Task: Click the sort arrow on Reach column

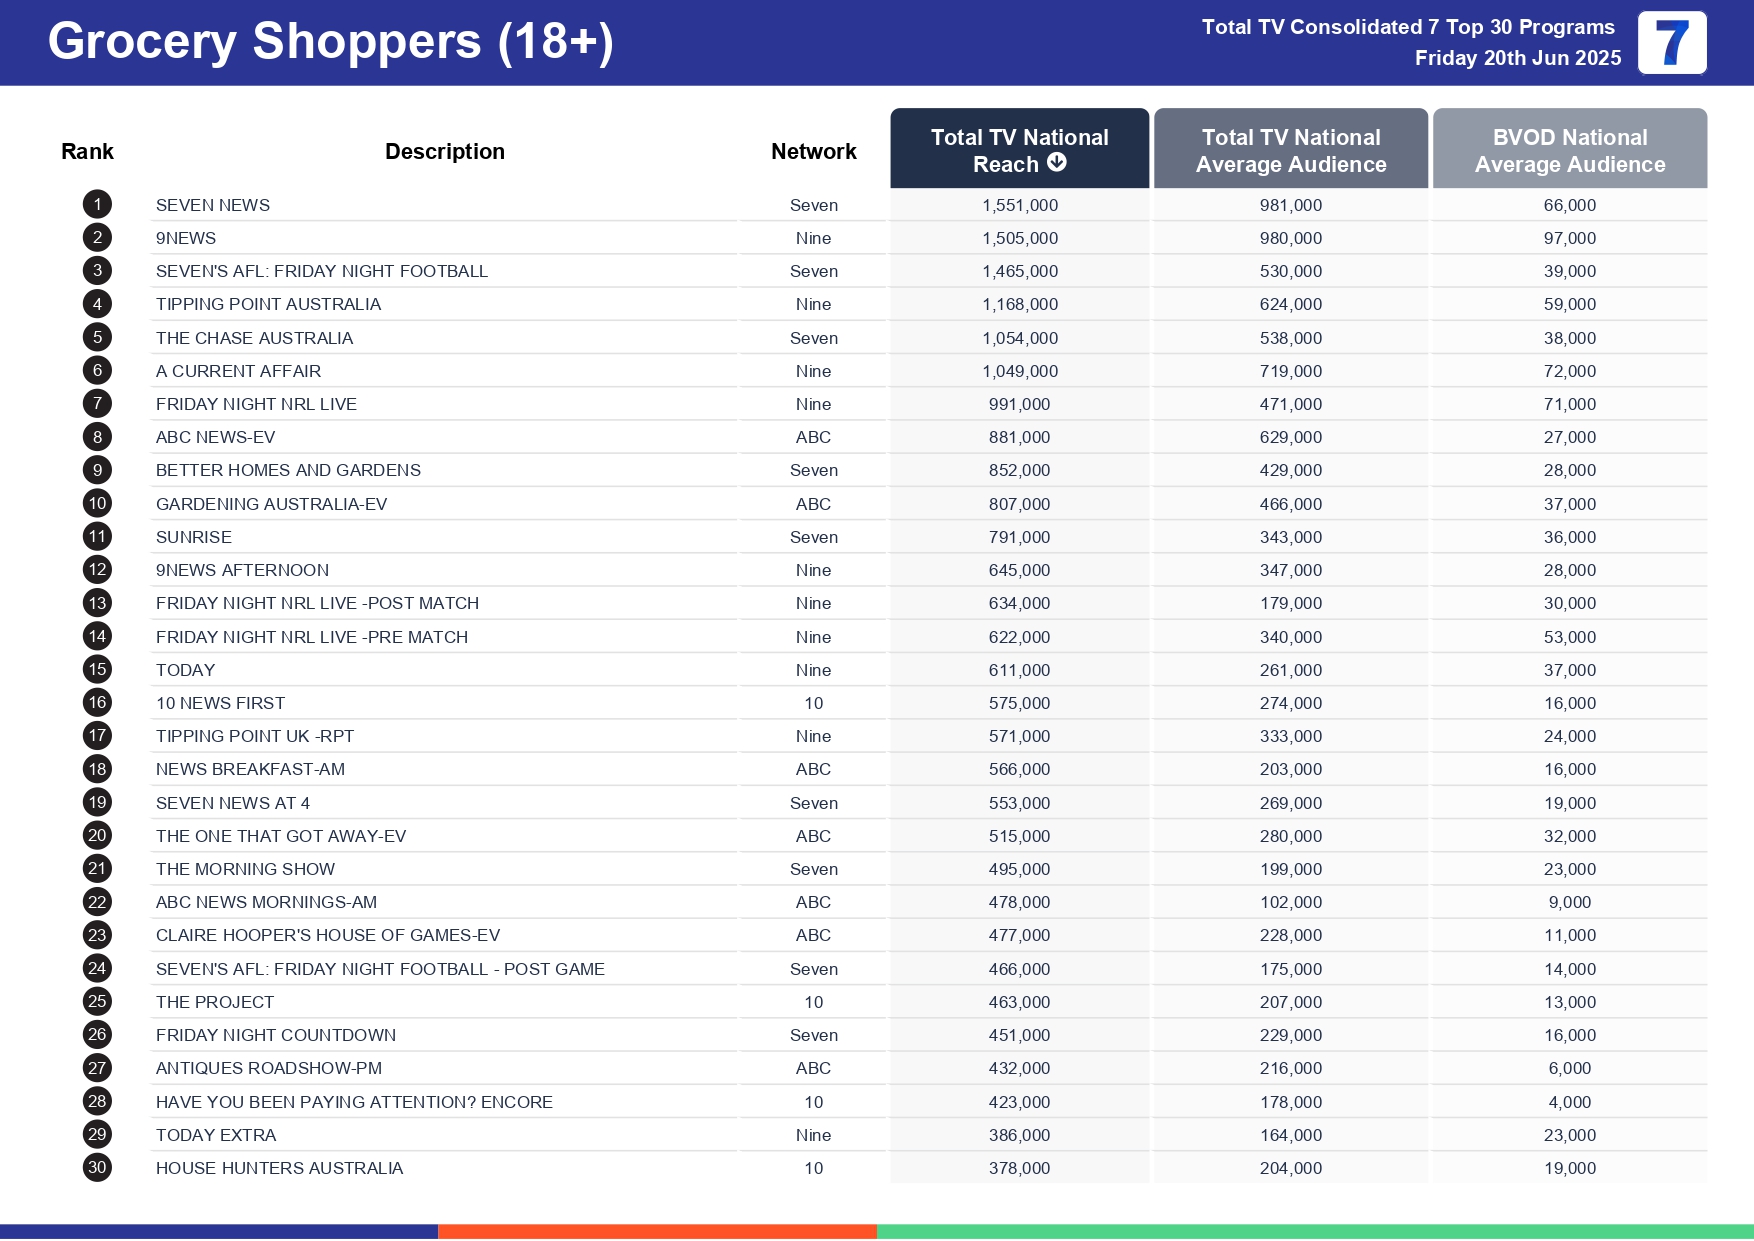Action: [1057, 163]
